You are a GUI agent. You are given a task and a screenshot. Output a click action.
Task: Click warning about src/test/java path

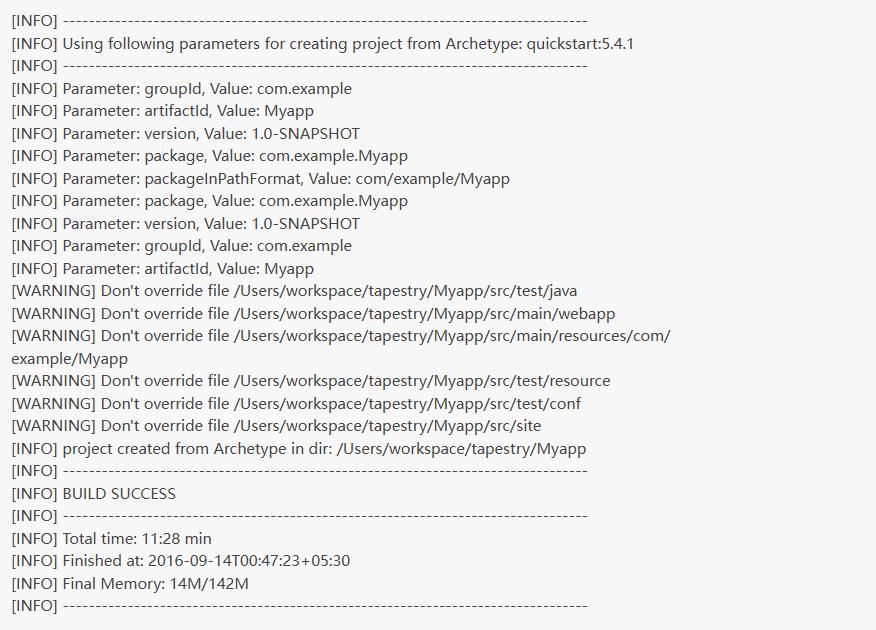pos(294,291)
